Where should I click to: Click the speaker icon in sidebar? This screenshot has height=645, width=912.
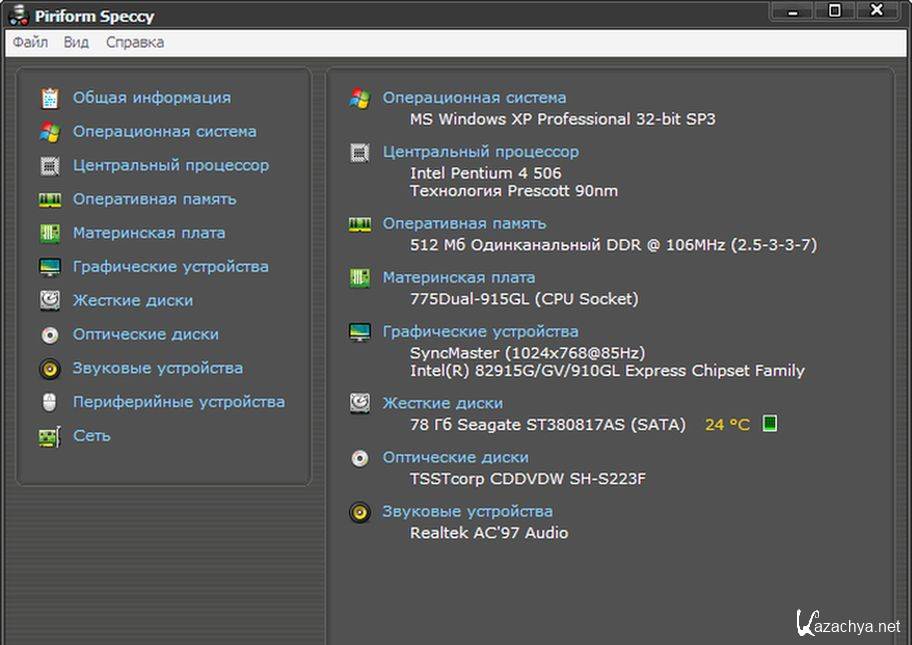pyautogui.click(x=49, y=369)
